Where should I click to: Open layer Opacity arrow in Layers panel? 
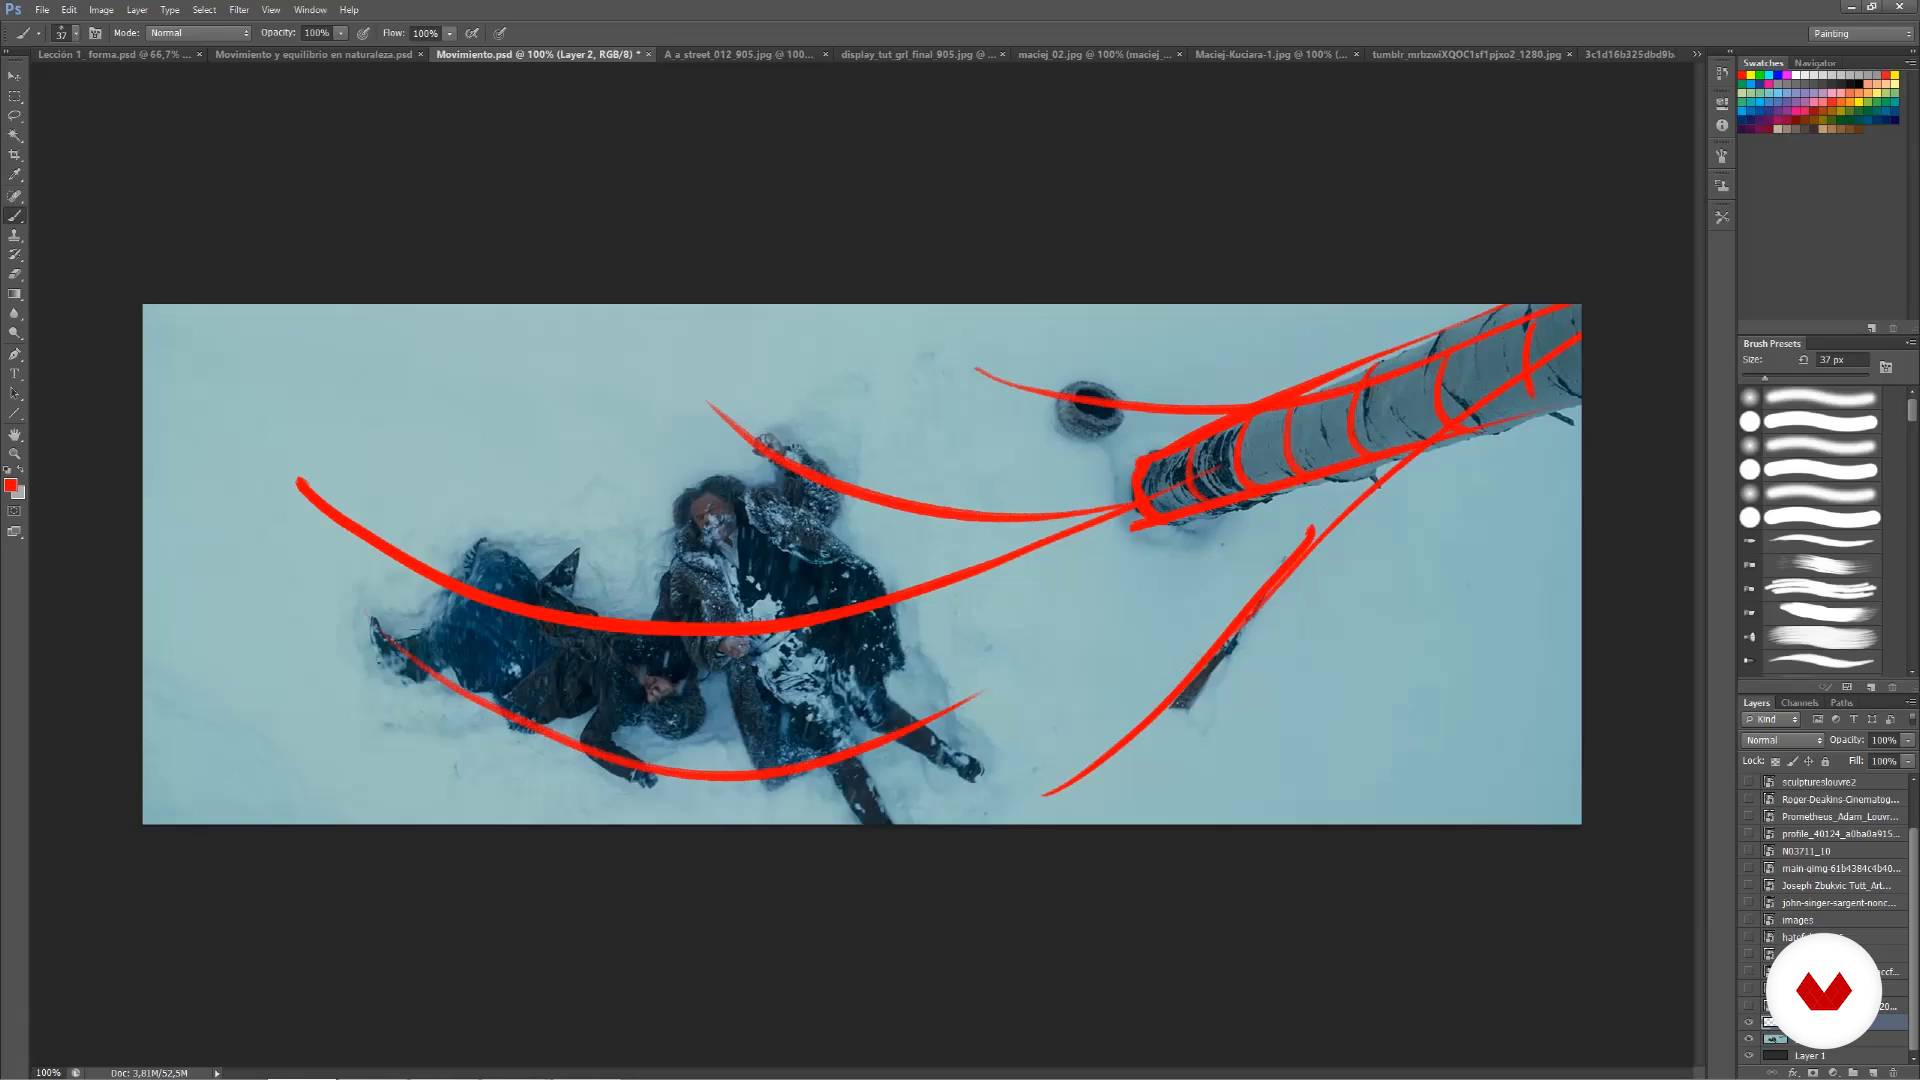point(1908,740)
